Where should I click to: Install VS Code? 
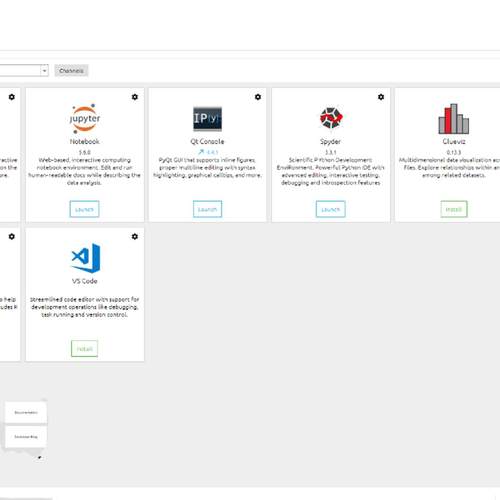click(84, 349)
